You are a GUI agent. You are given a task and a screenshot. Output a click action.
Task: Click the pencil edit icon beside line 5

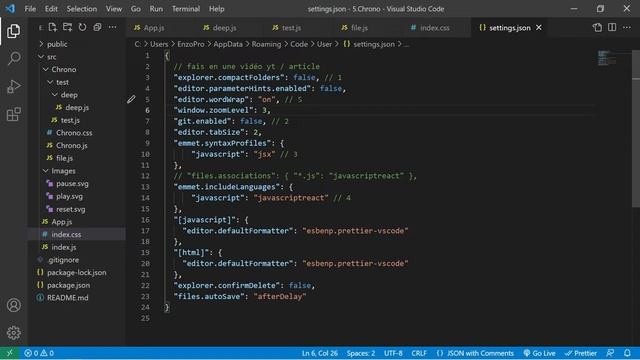pyautogui.click(x=131, y=99)
